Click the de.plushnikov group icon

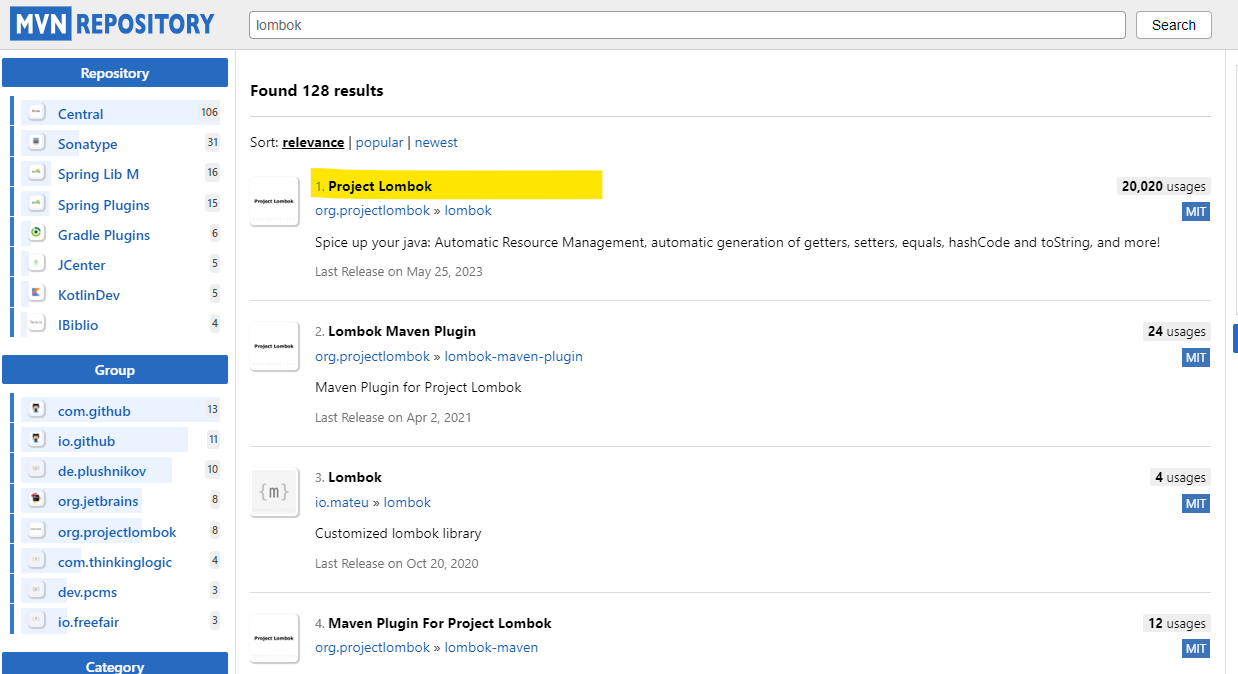36,470
